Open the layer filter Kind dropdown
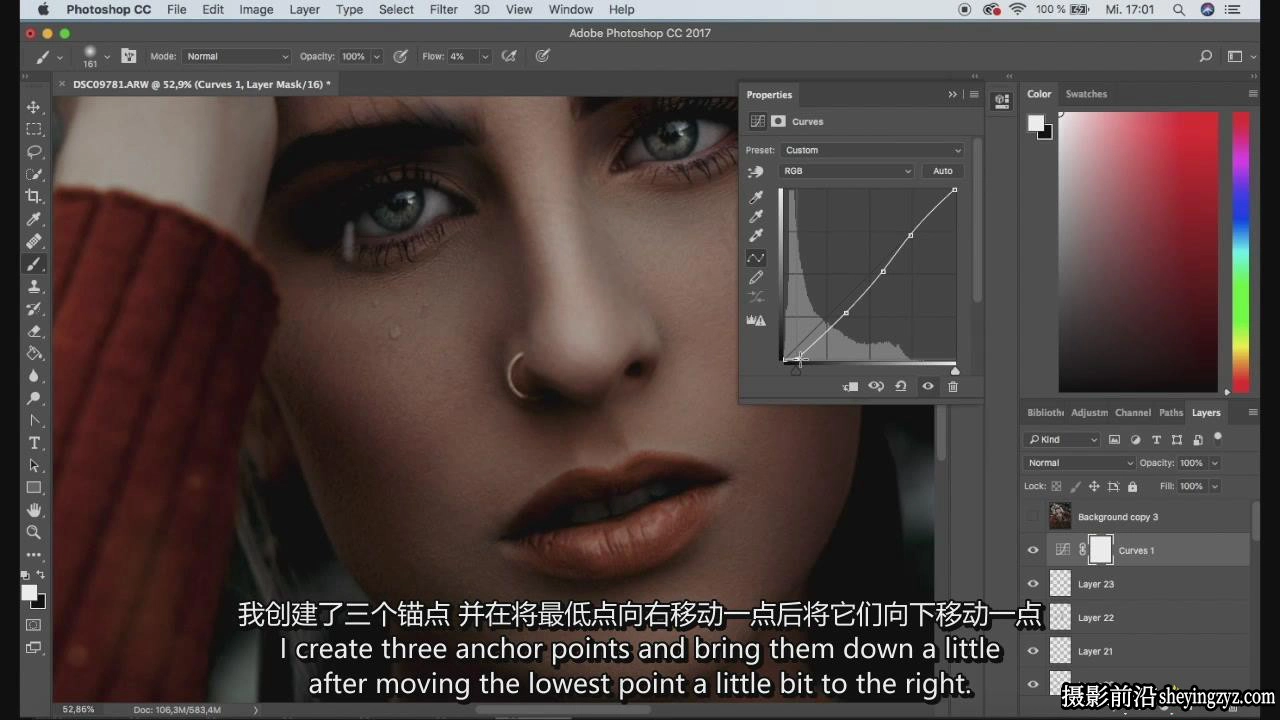 click(x=1062, y=439)
